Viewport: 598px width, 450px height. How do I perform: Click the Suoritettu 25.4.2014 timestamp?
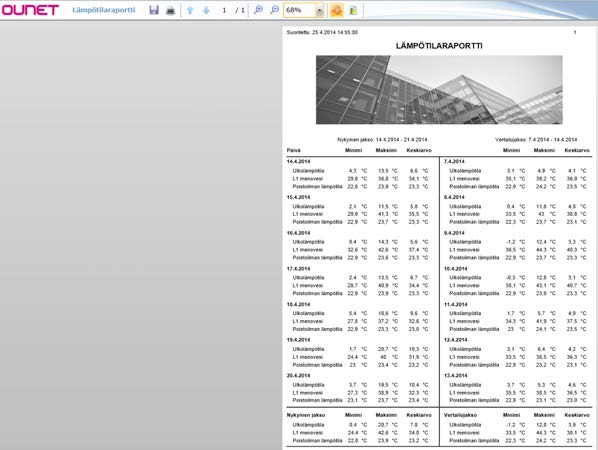click(x=322, y=32)
